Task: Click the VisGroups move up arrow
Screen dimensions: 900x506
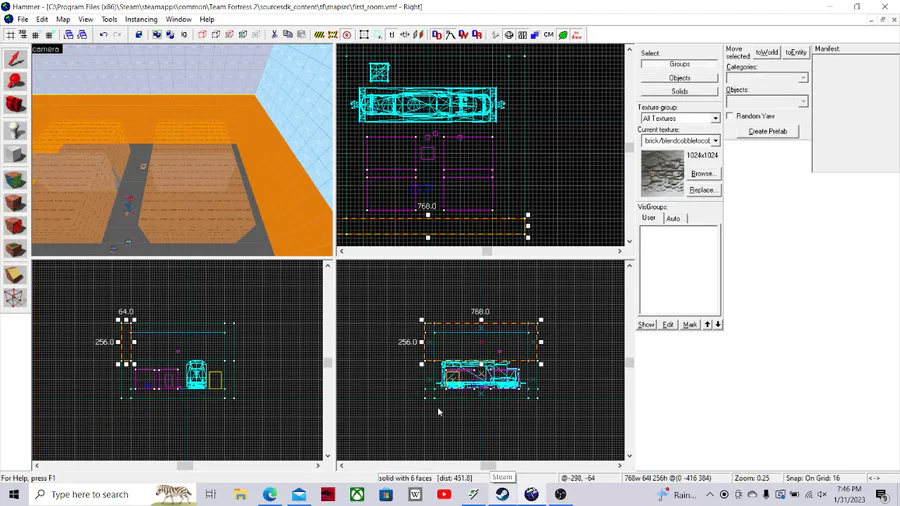Action: (708, 325)
